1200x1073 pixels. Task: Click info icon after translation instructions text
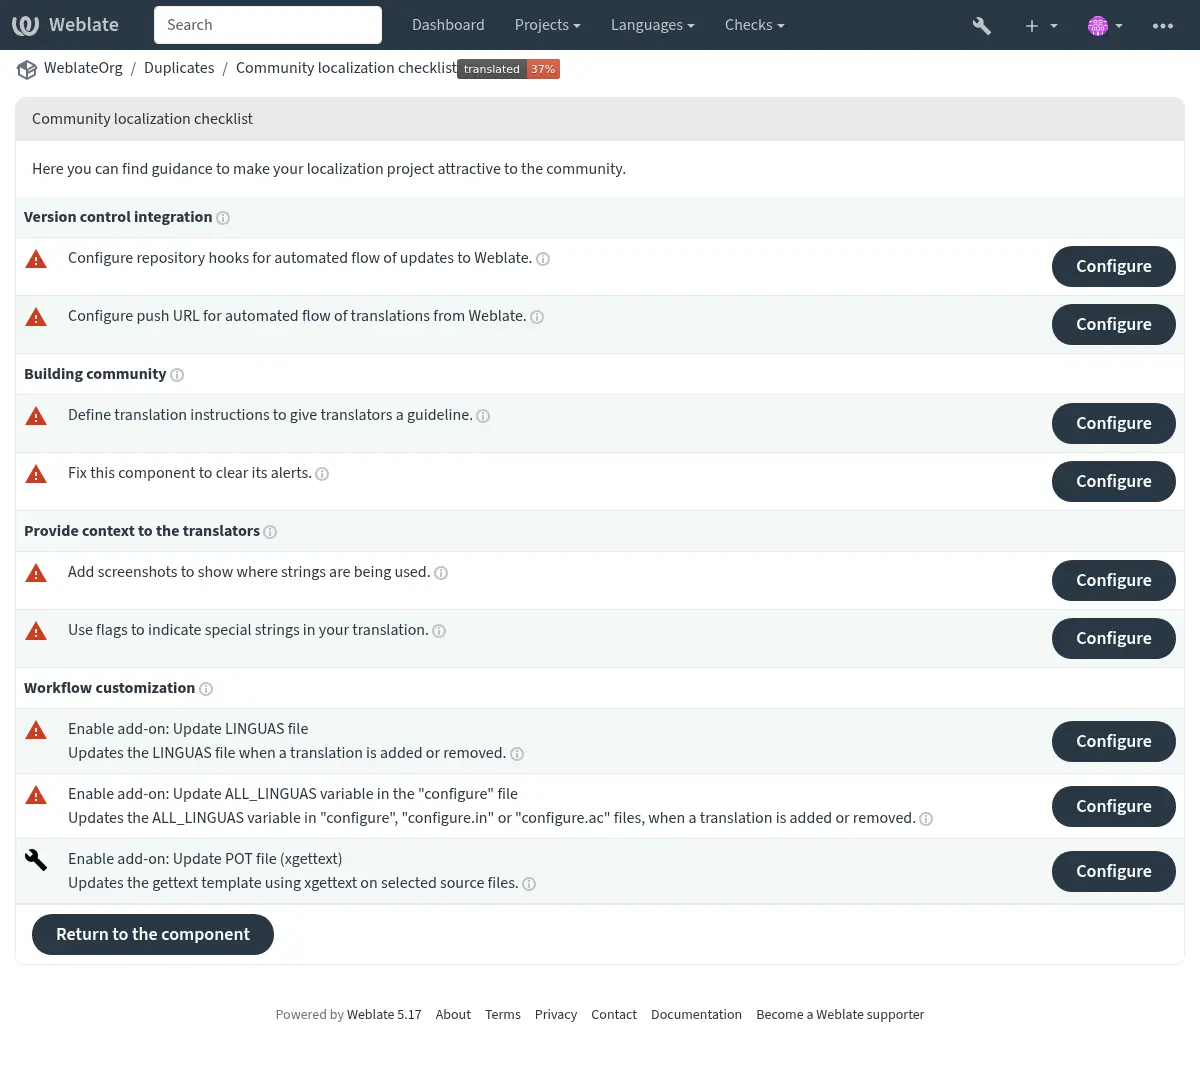coord(483,416)
